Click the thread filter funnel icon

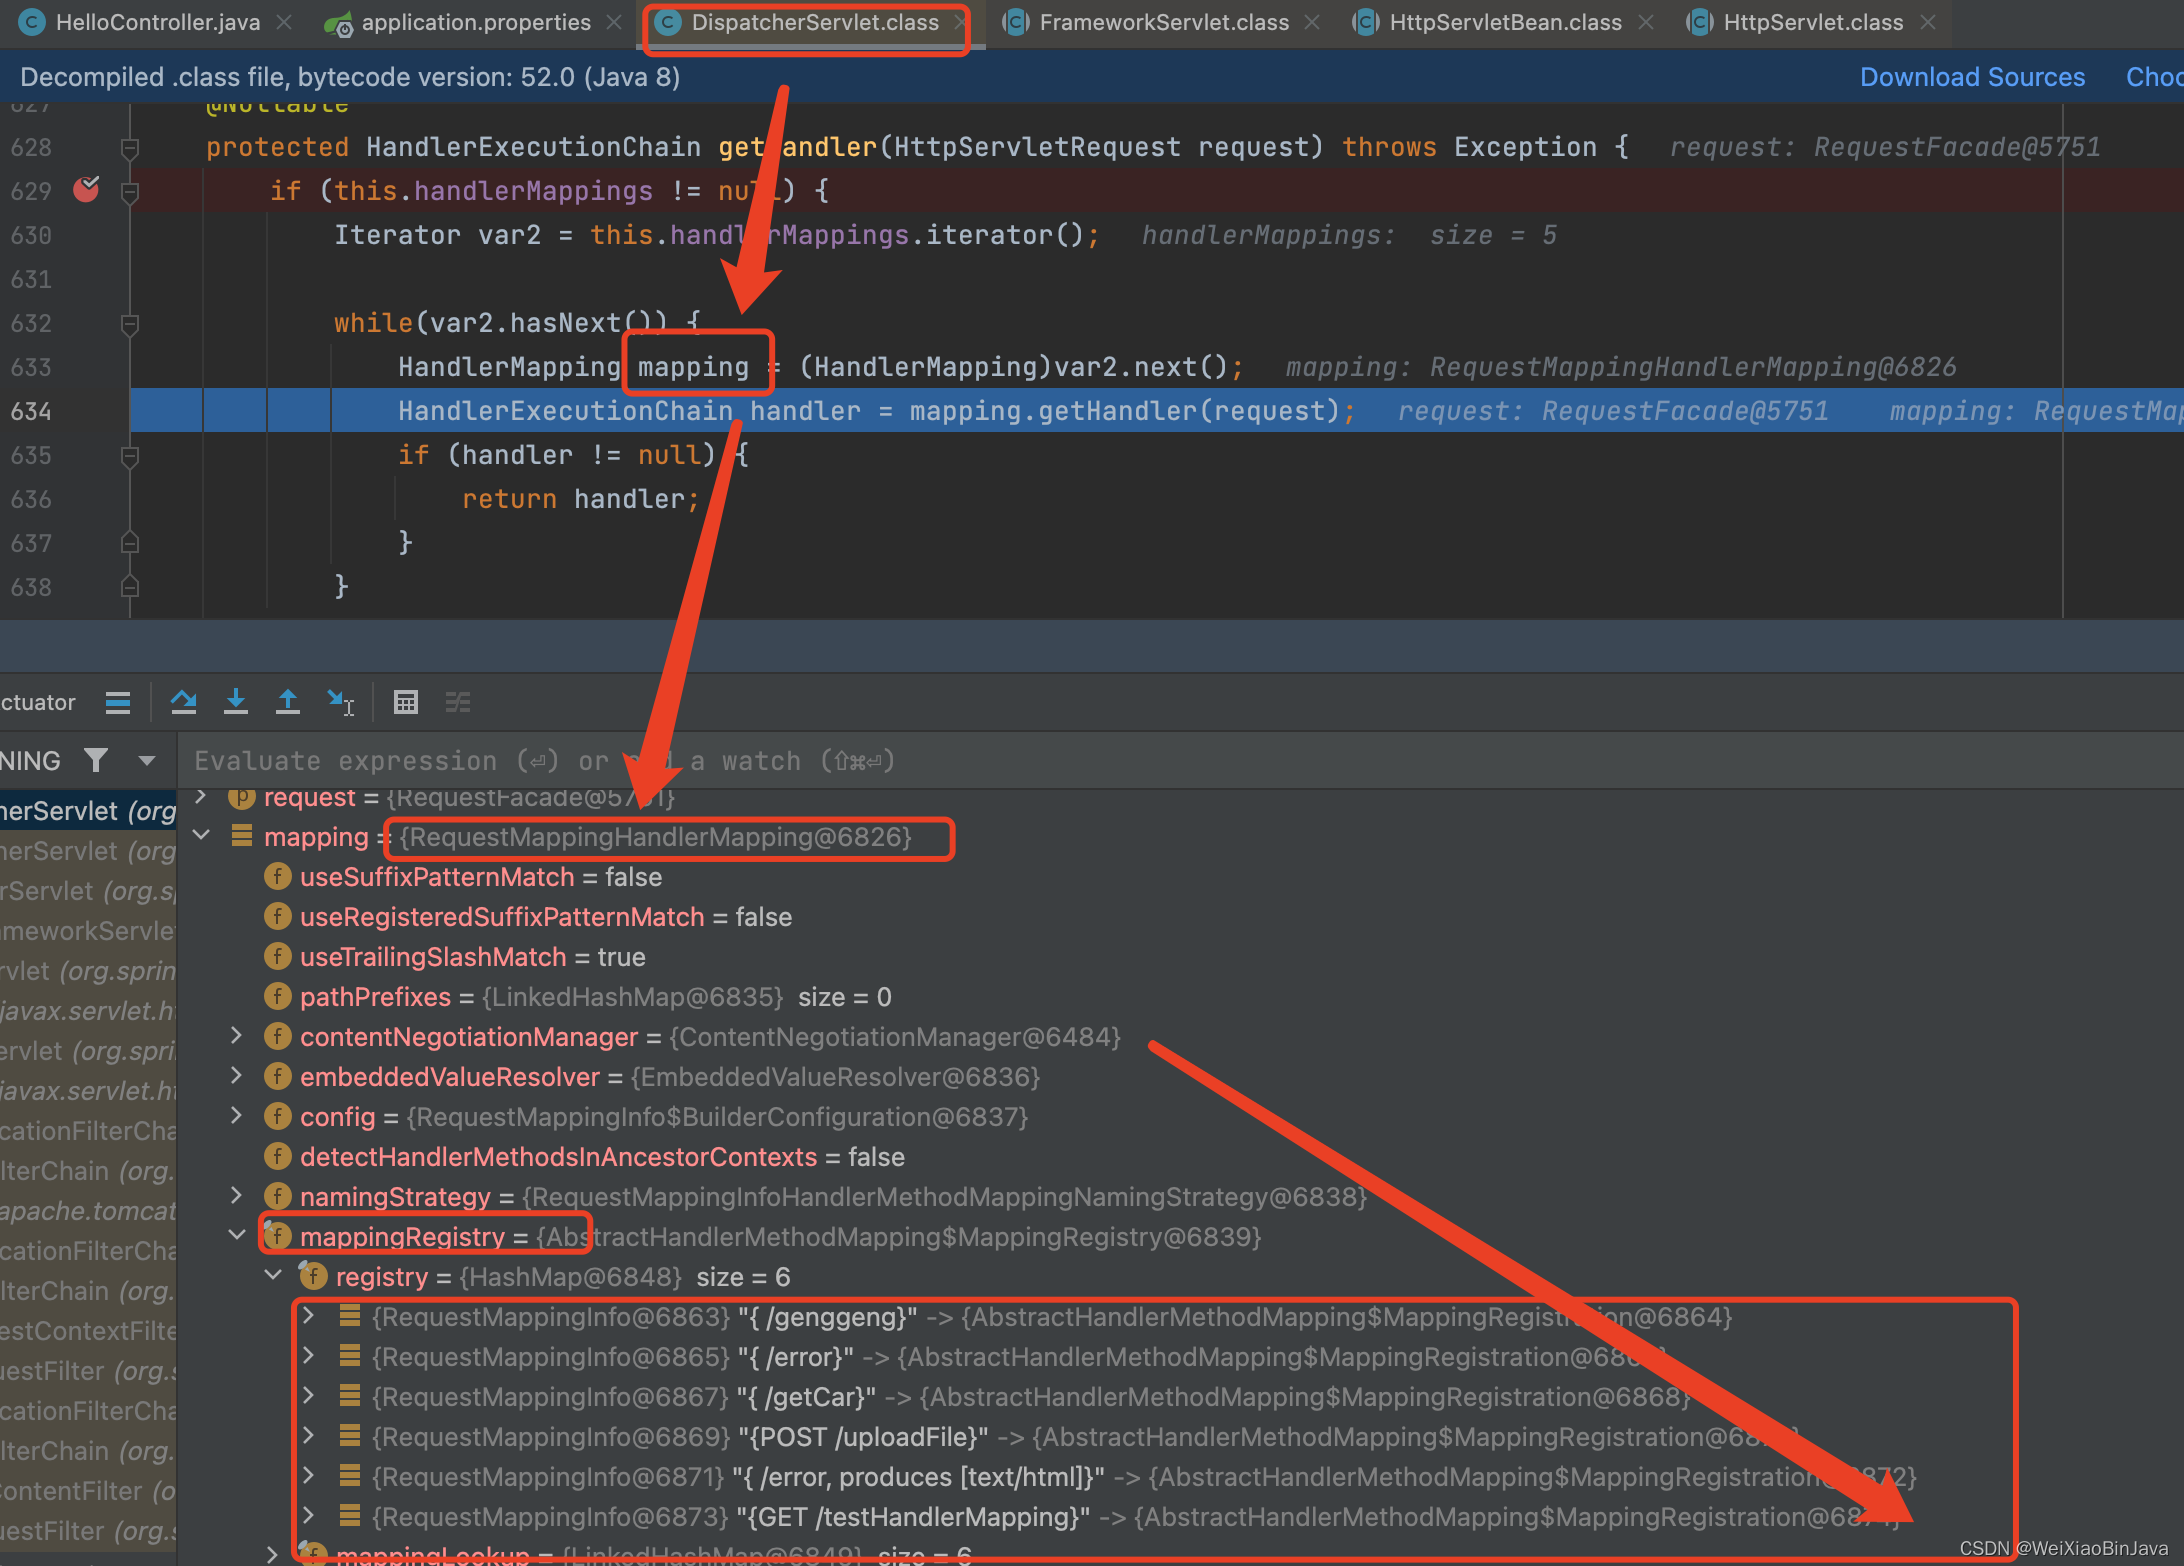[96, 761]
